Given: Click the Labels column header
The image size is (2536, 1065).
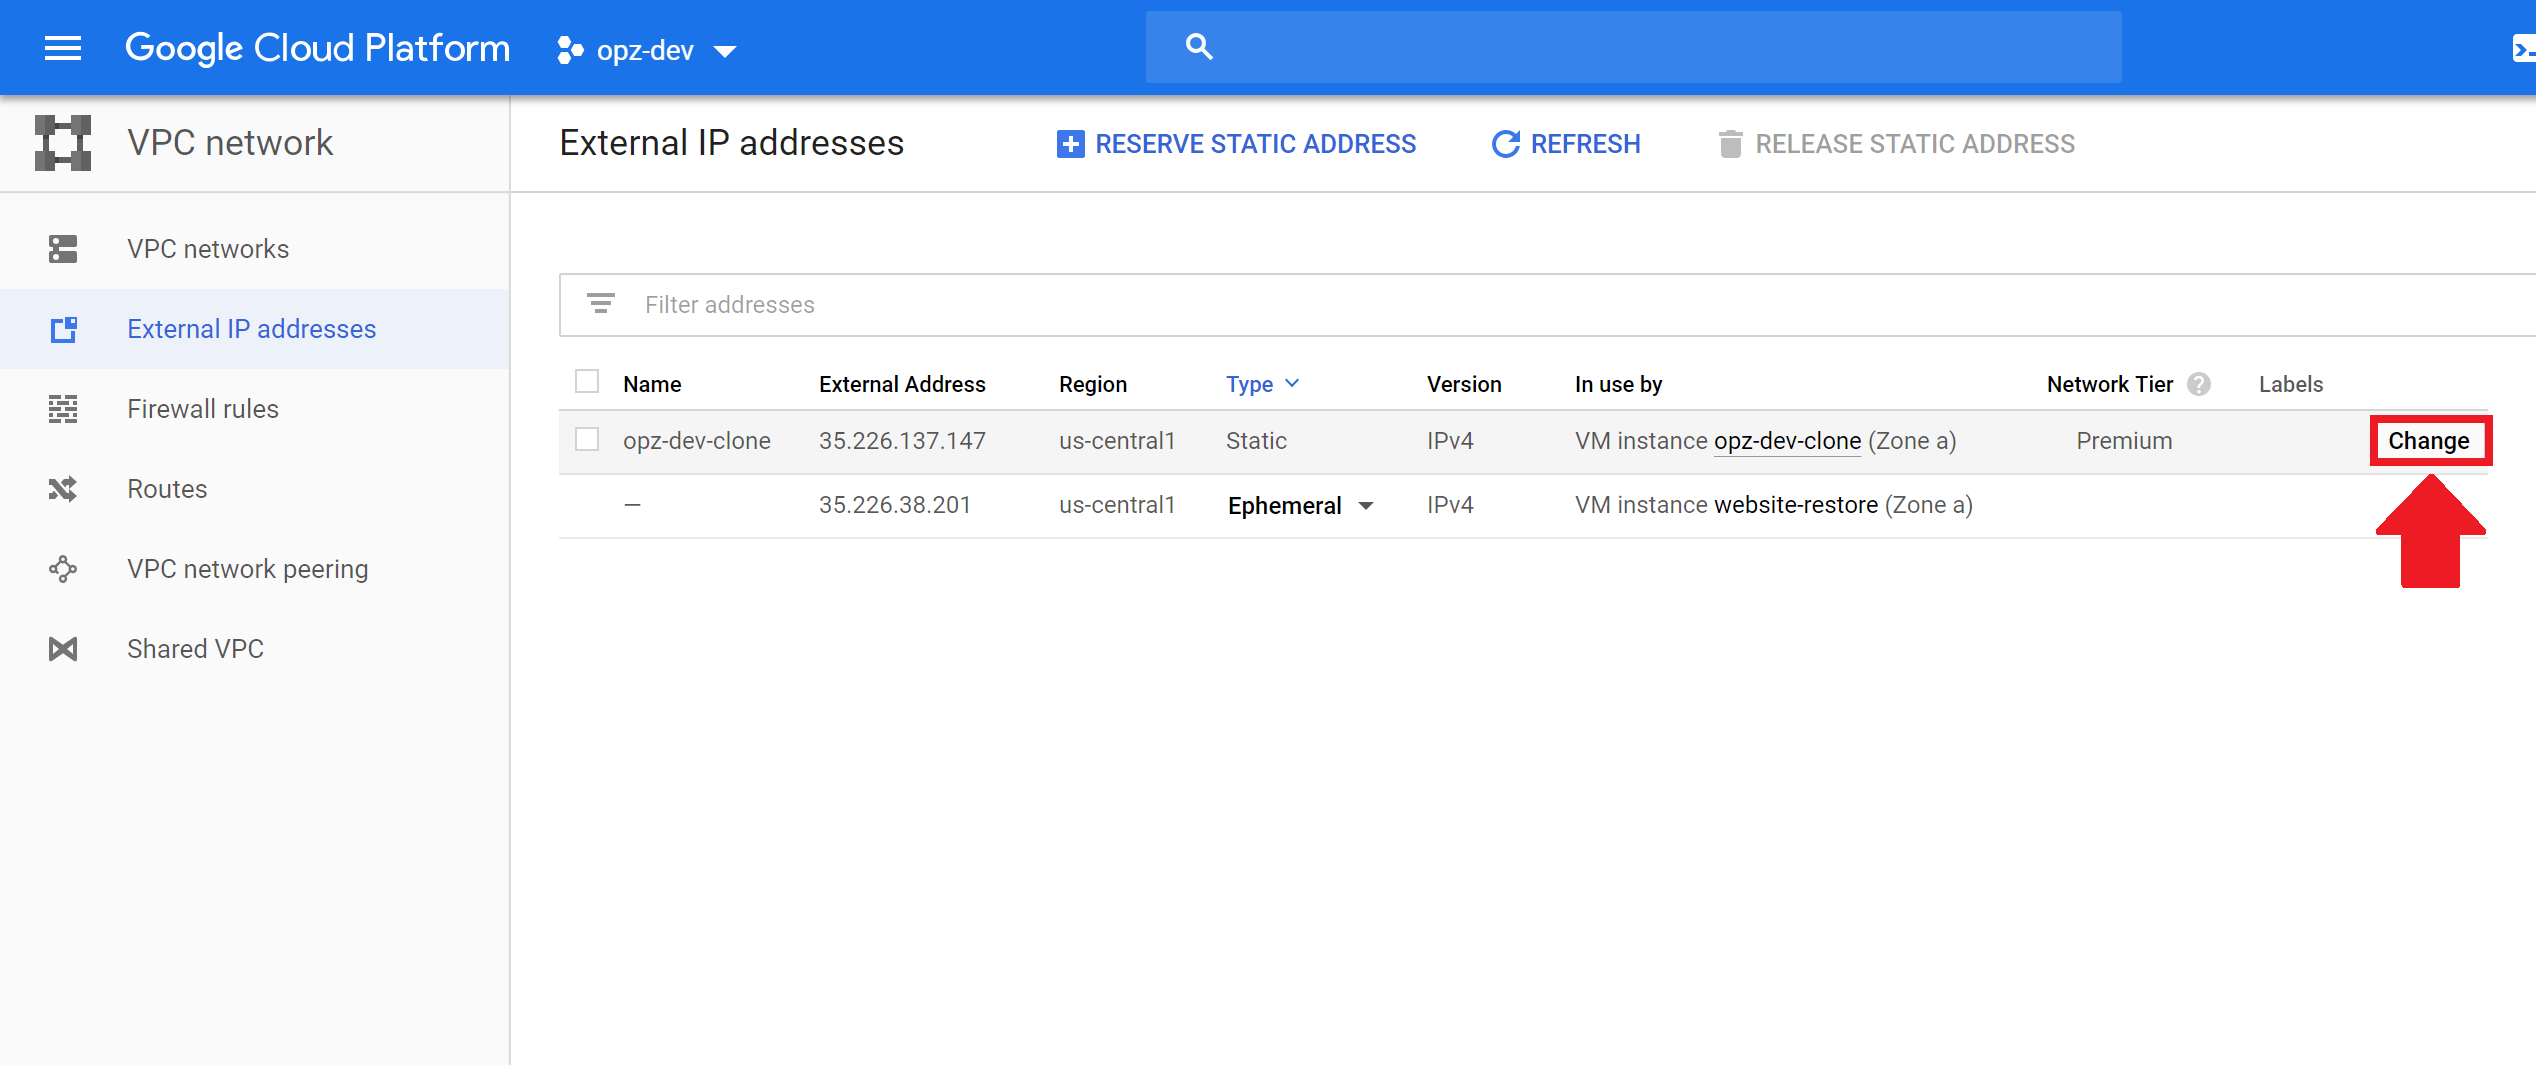Looking at the screenshot, I should 2291,384.
